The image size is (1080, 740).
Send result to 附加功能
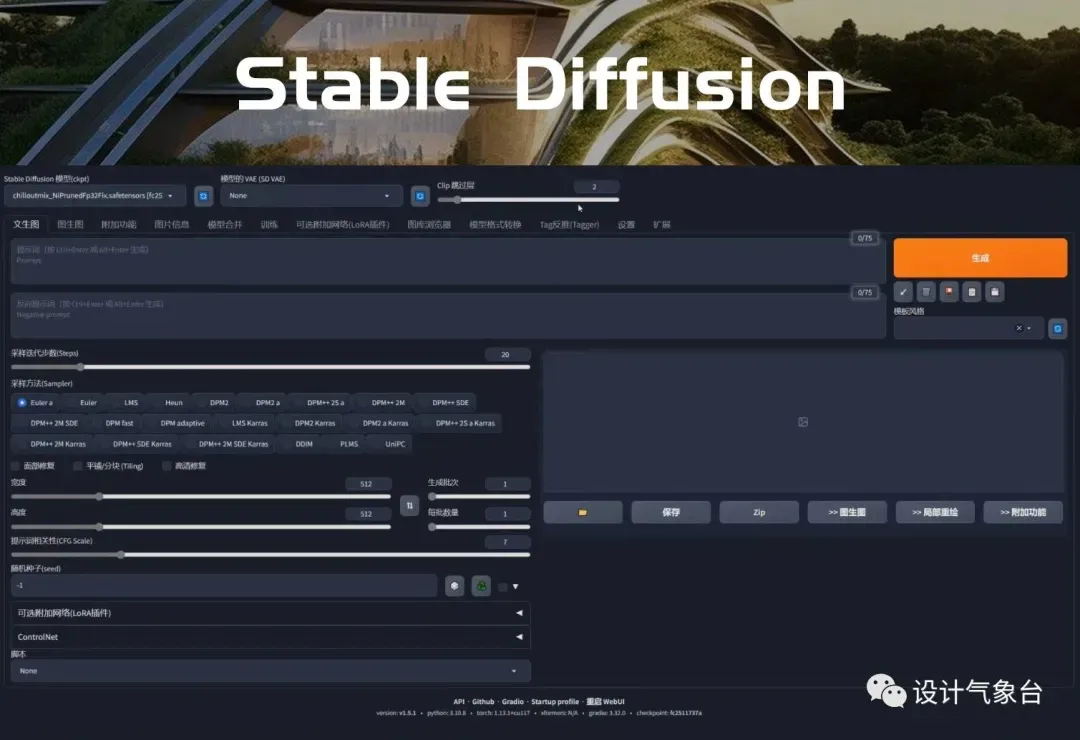pos(1024,512)
